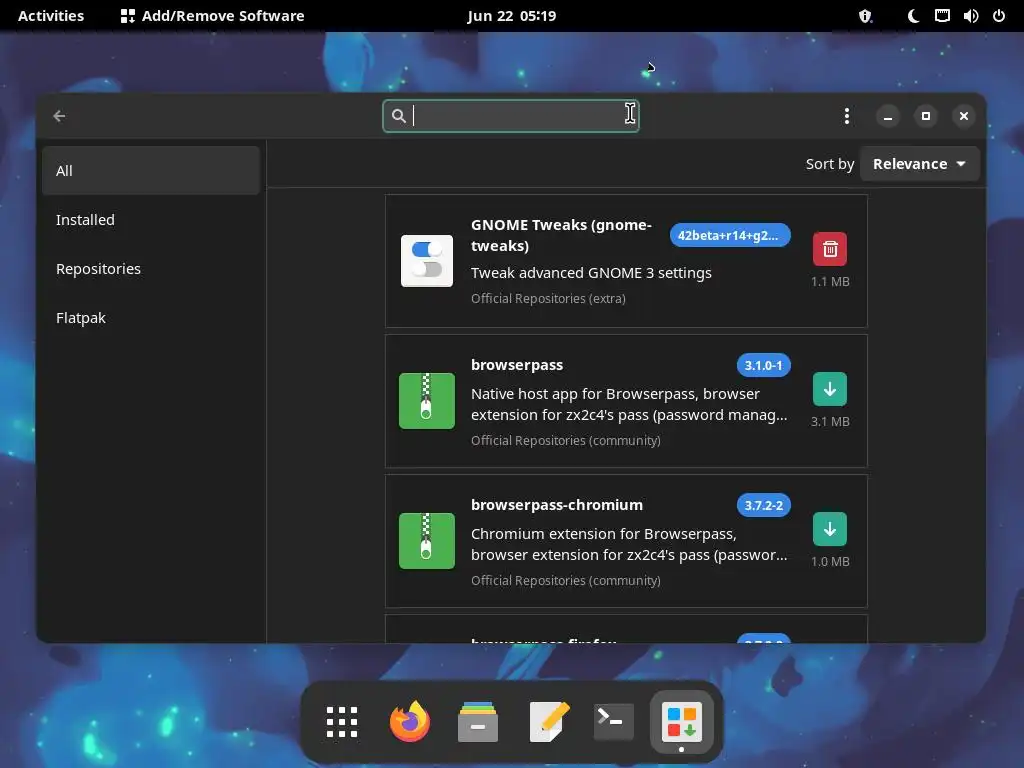
Task: Launch Terminal from the dock
Action: (613, 722)
